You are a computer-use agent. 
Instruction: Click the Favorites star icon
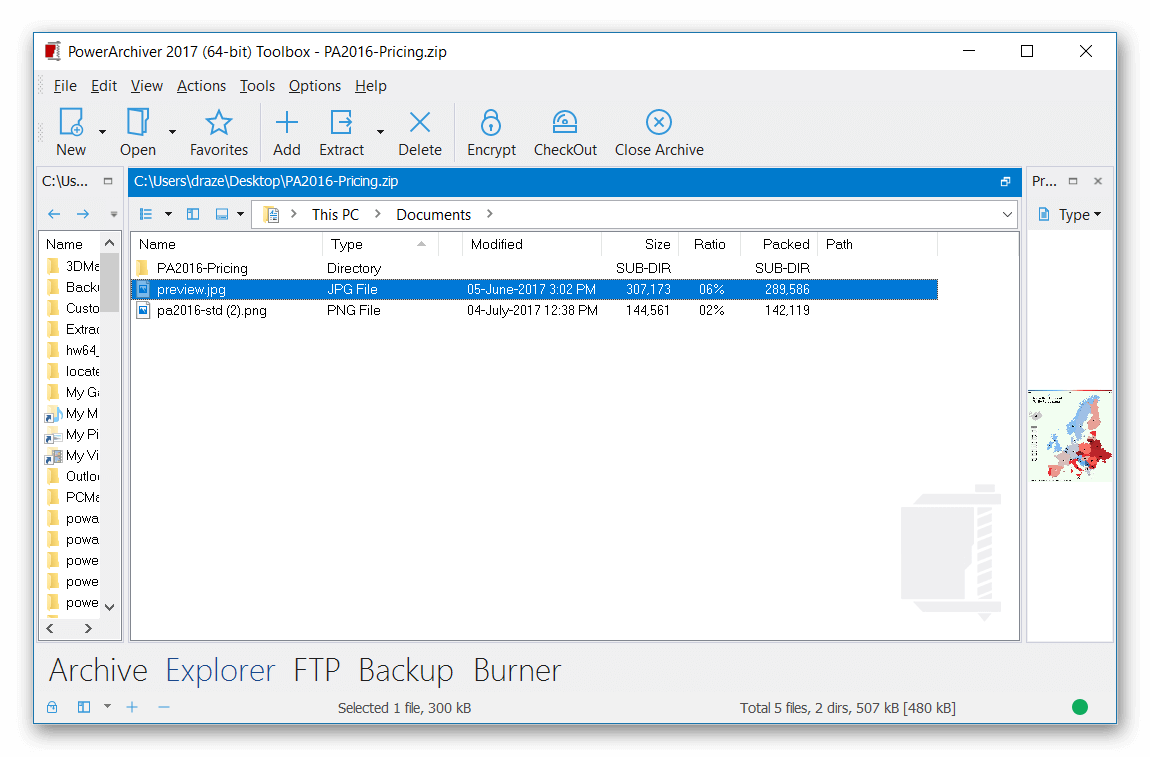pyautogui.click(x=218, y=122)
